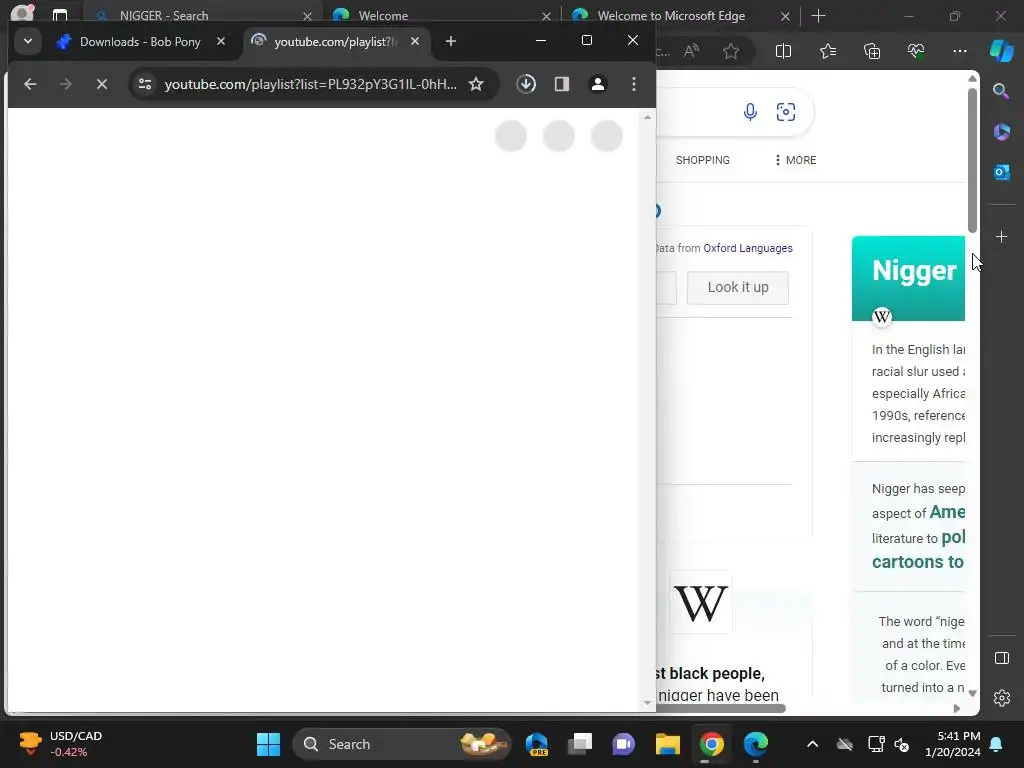Search by voice with the microphone icon
Viewport: 1024px width, 768px height.
click(750, 112)
